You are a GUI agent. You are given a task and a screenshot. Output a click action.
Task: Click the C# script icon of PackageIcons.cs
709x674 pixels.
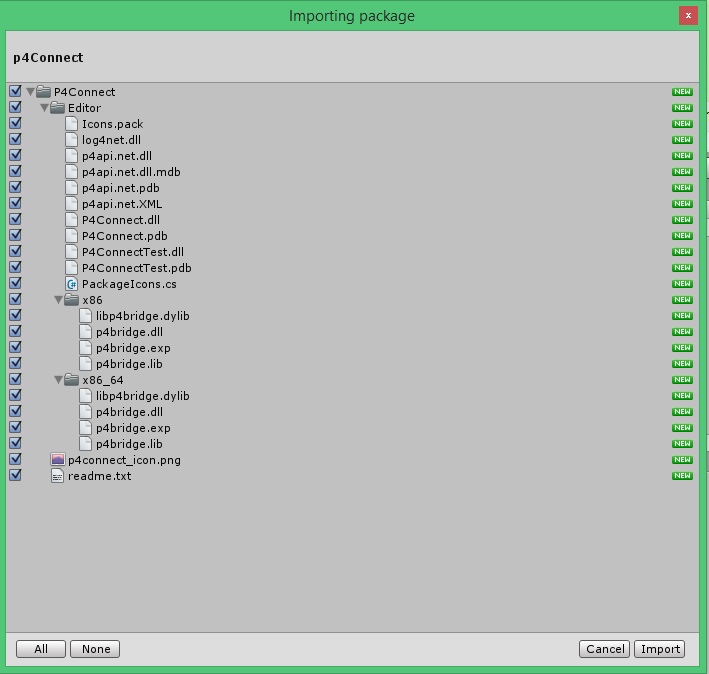(x=71, y=284)
